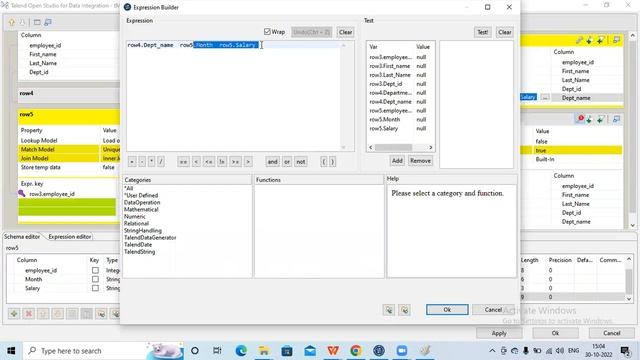Select the TalendString category
This screenshot has width=640, height=360.
click(x=140, y=251)
